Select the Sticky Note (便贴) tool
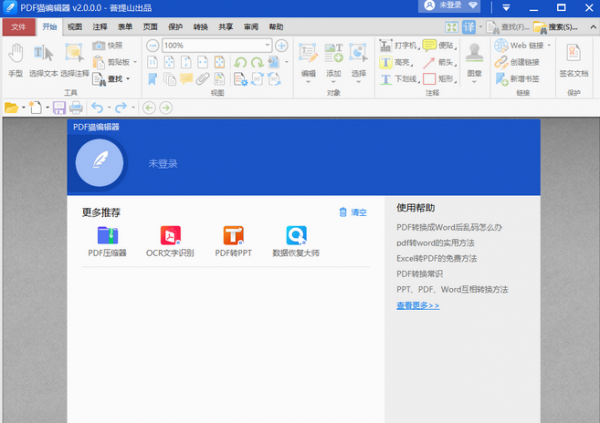 [439, 46]
